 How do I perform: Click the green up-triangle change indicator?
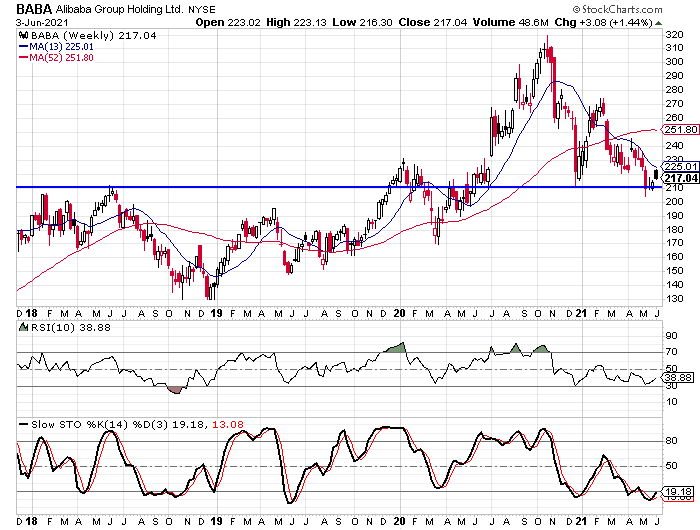point(658,23)
